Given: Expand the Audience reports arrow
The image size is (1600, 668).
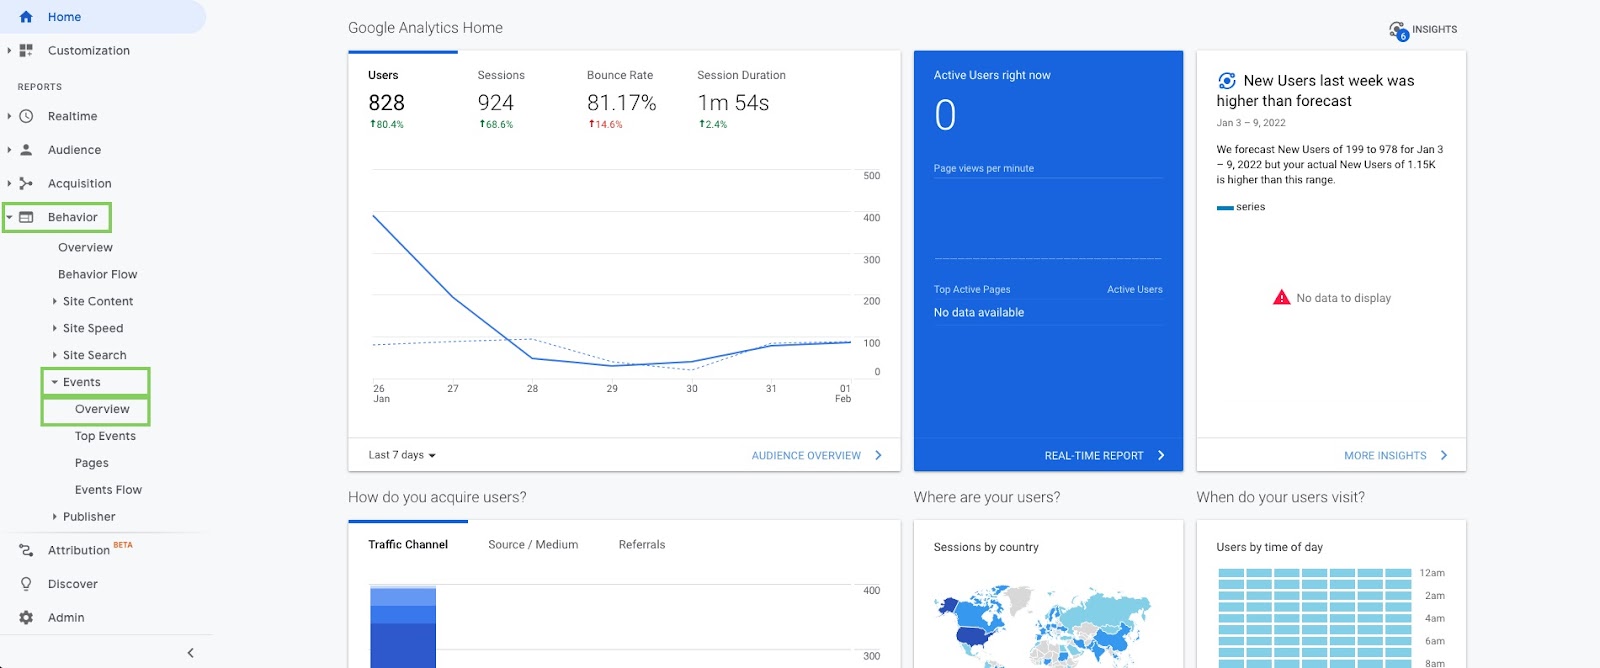Looking at the screenshot, I should (9, 150).
